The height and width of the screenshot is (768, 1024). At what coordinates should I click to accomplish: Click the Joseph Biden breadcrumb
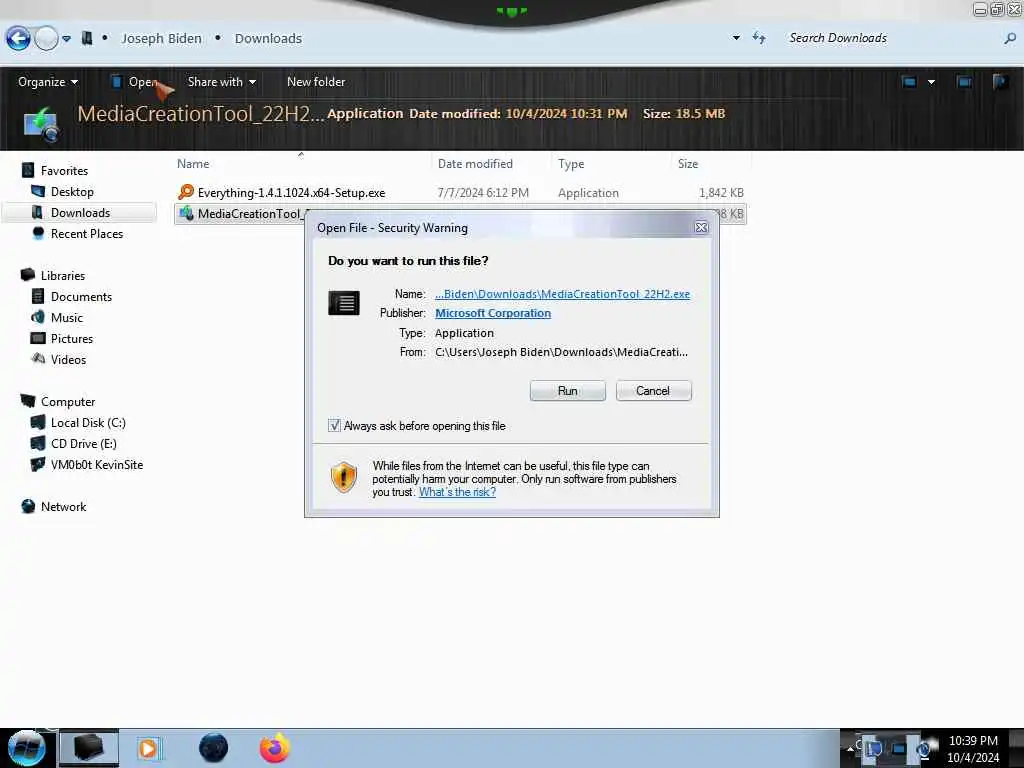pyautogui.click(x=161, y=39)
